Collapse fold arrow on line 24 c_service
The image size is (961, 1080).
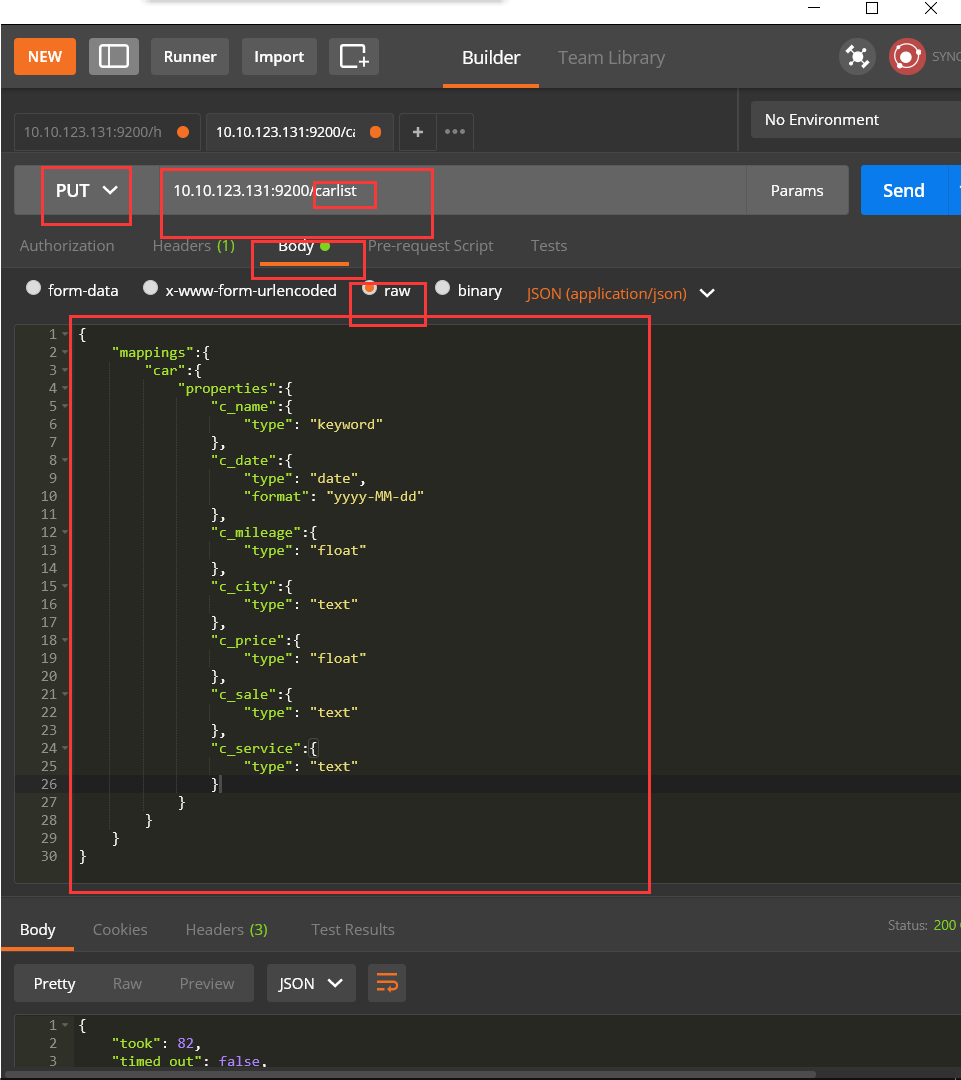point(65,748)
